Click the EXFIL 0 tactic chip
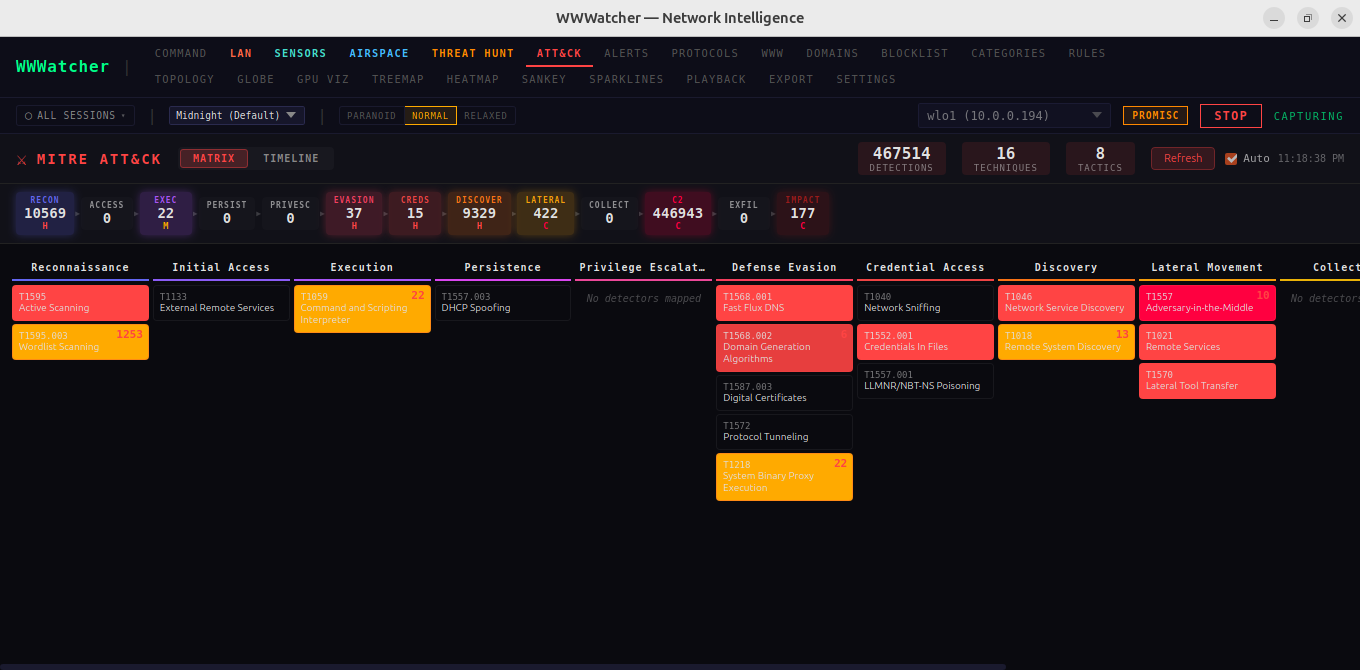Viewport: 1360px width, 670px height. (744, 213)
